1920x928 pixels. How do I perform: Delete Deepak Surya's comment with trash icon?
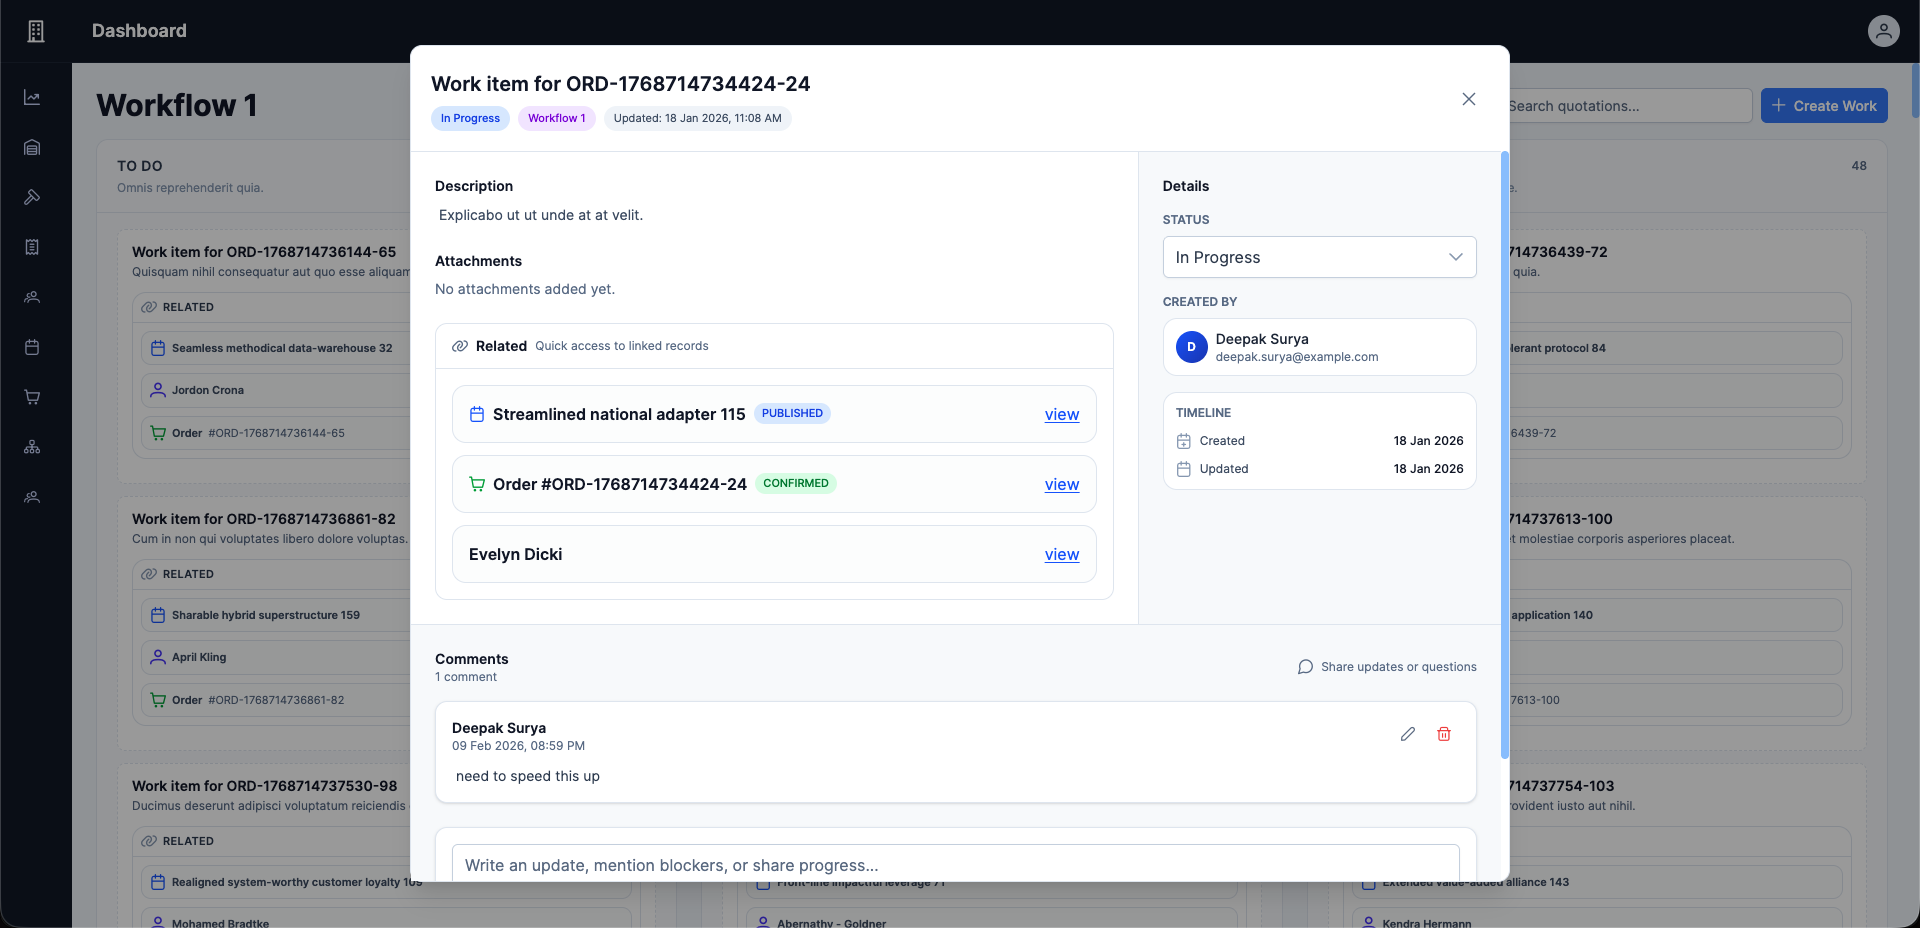(1444, 734)
